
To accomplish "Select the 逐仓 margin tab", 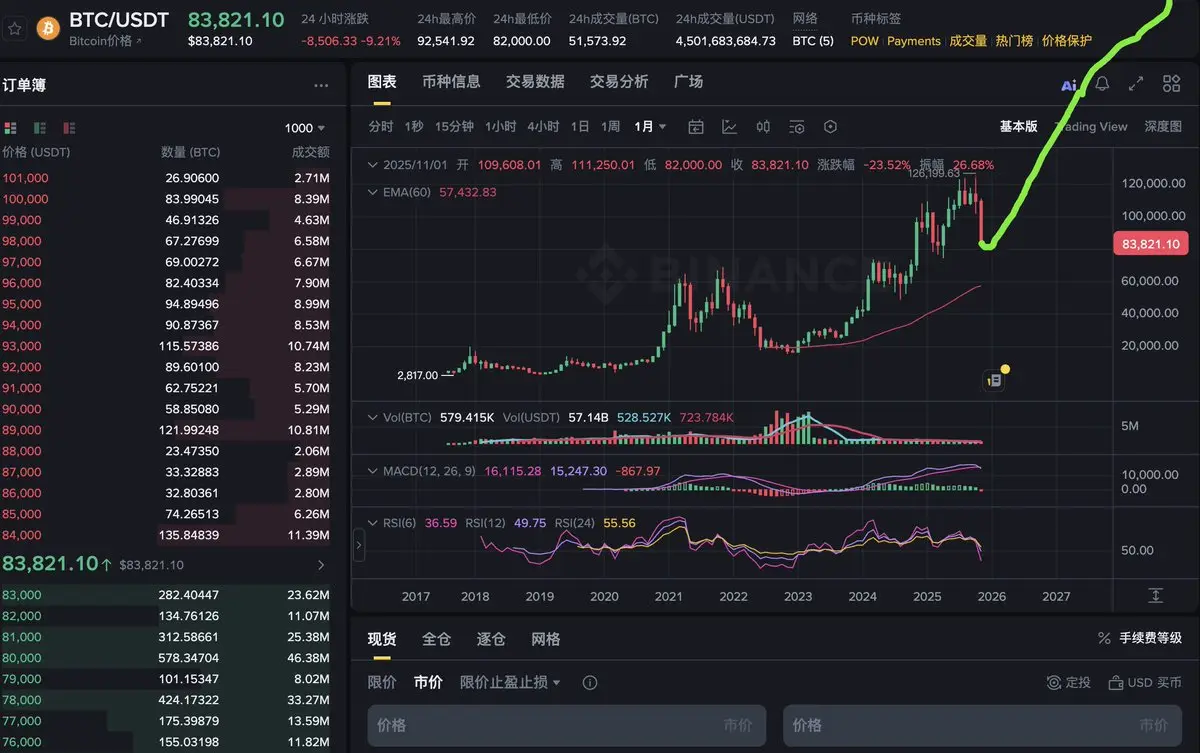I will click(x=491, y=639).
